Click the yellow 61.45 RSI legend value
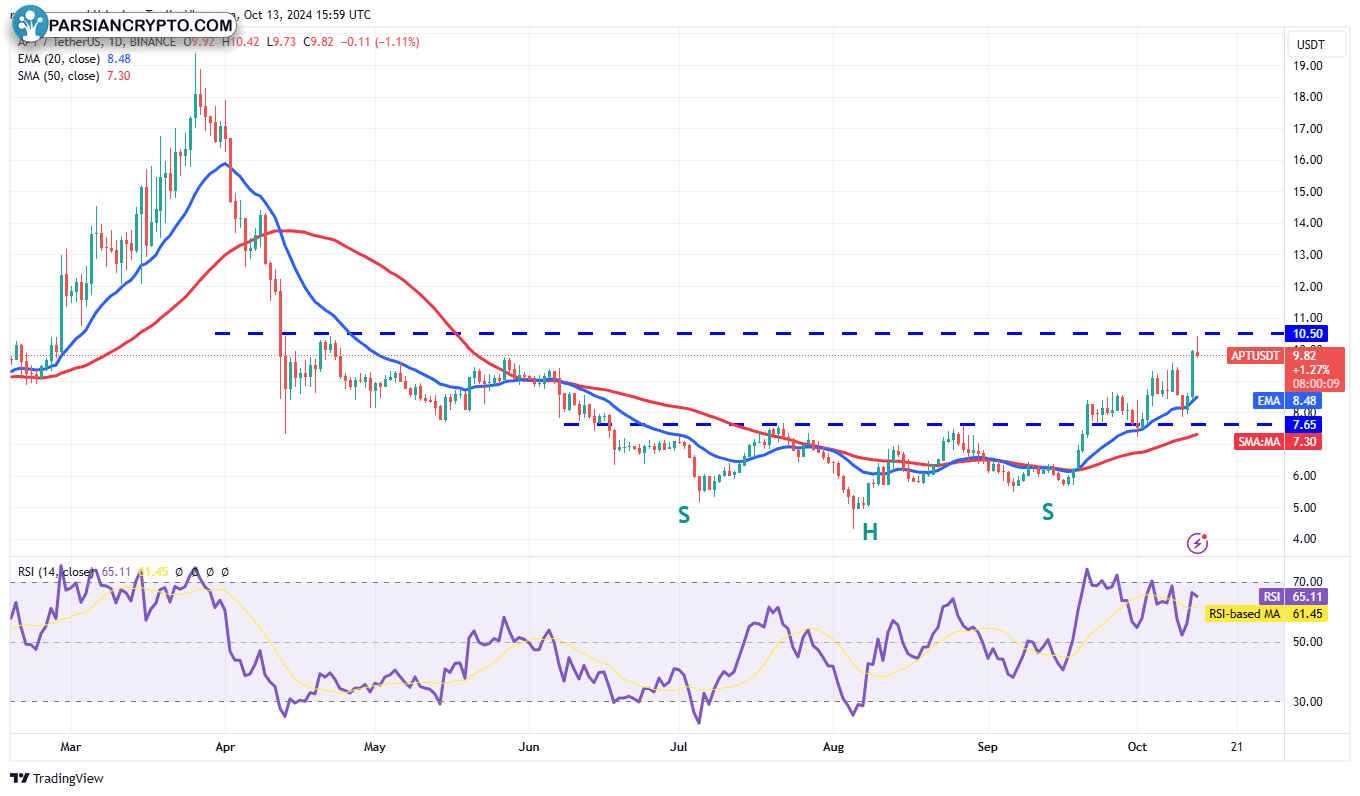 point(153,572)
